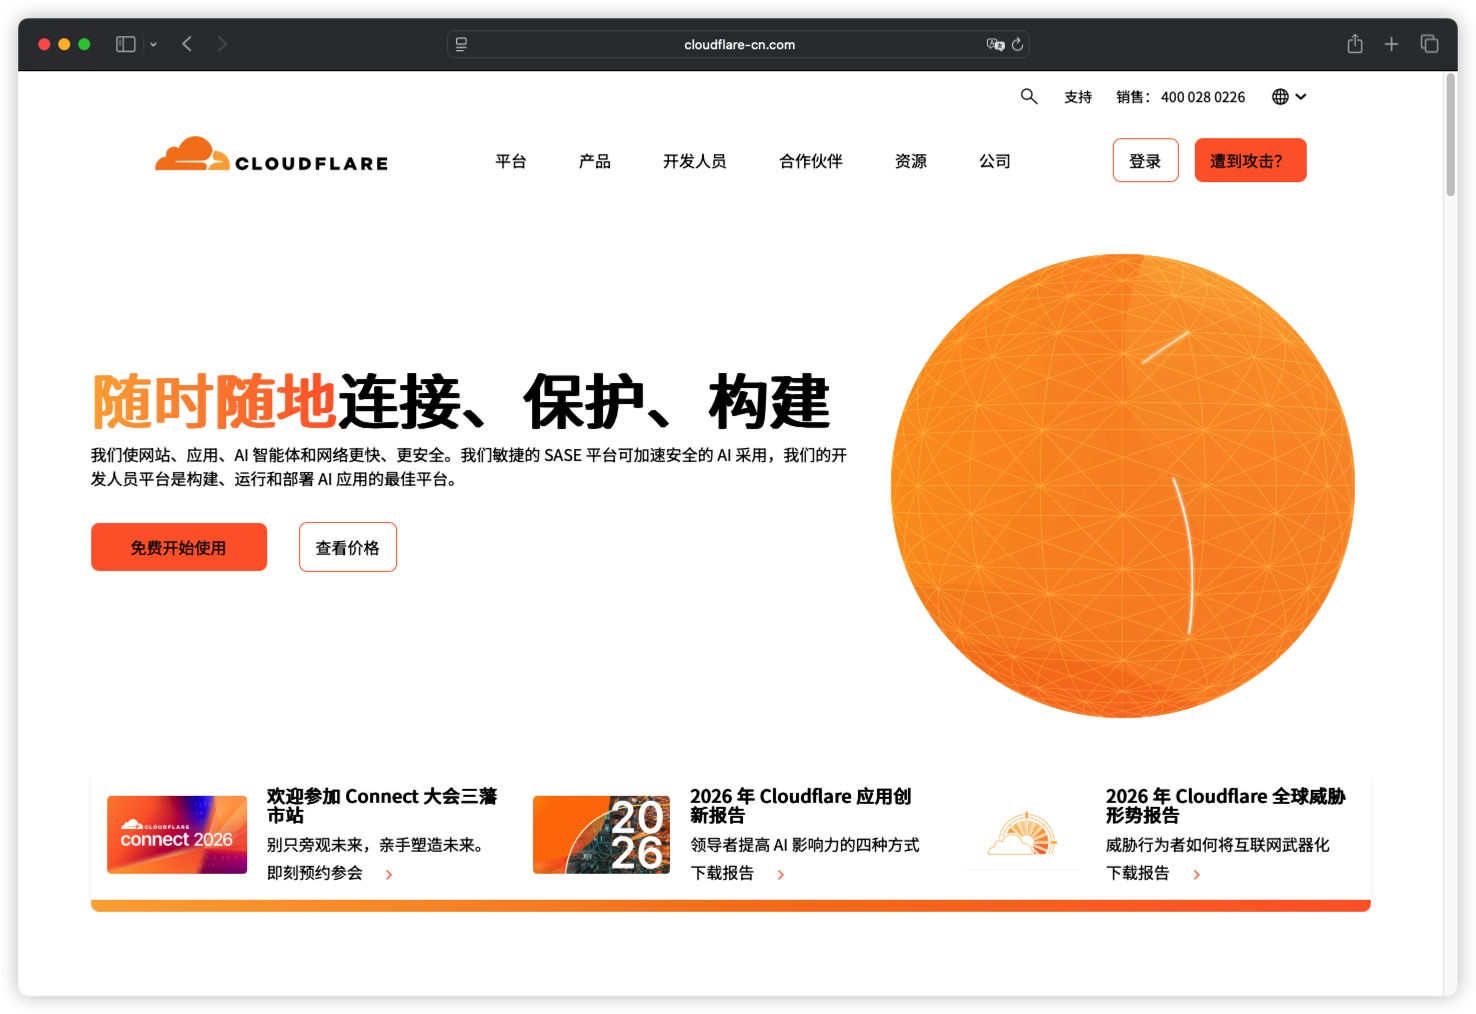1476x1014 pixels.
Task: Go back with the back arrow
Action: (x=187, y=44)
